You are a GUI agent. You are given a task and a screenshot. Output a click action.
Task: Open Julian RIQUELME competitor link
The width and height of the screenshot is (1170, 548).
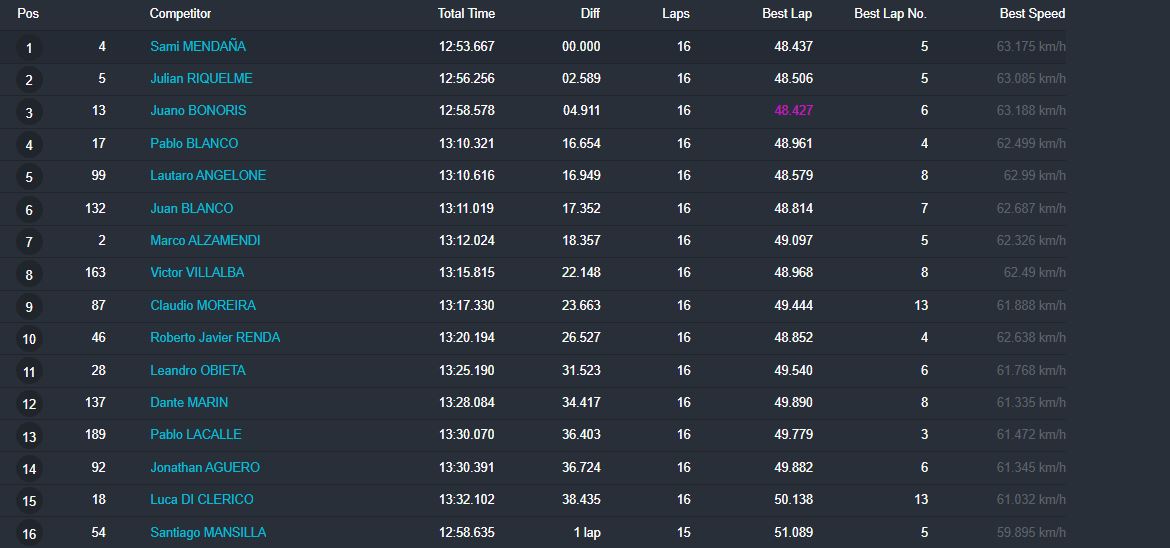tap(201, 78)
